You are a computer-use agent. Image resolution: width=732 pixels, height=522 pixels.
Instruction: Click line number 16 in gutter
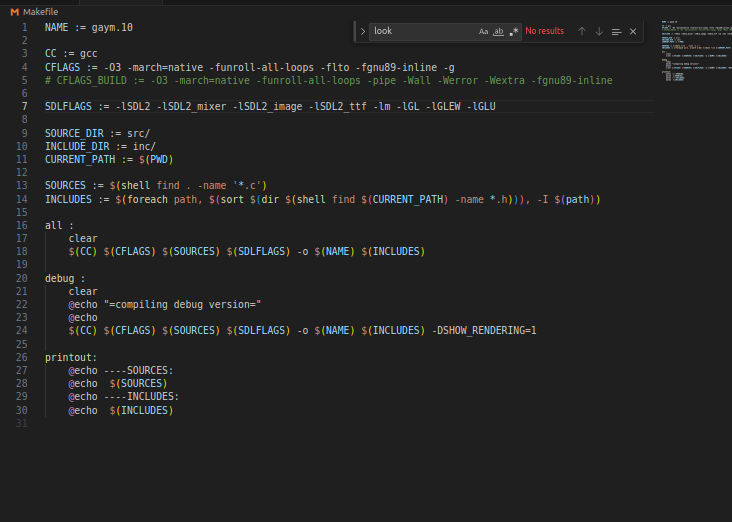pyautogui.click(x=22, y=226)
